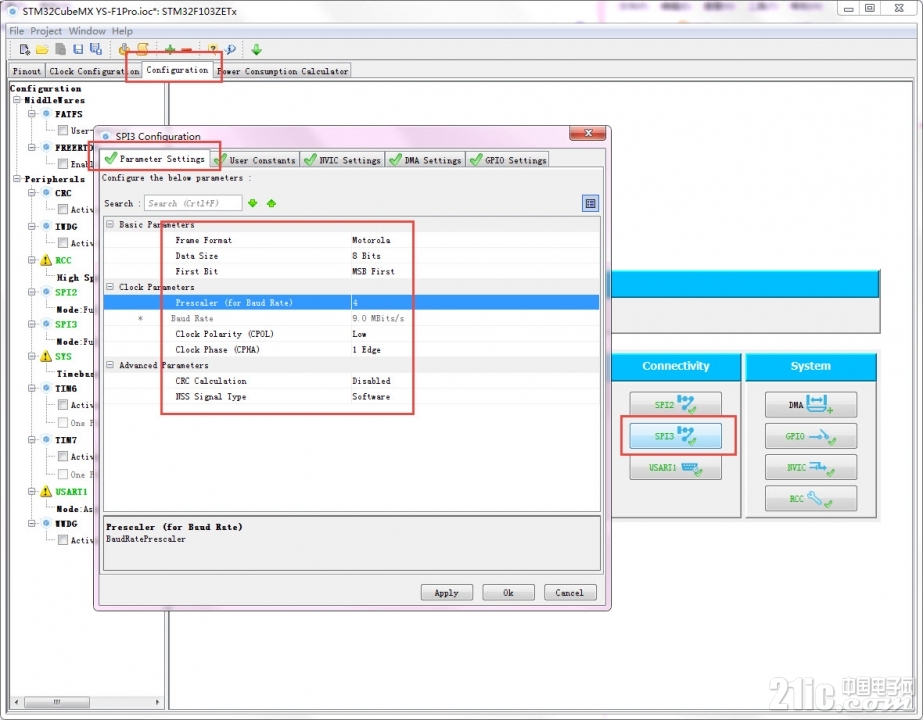Collapse the FATFS tree node
The image size is (923, 720).
click(x=32, y=114)
